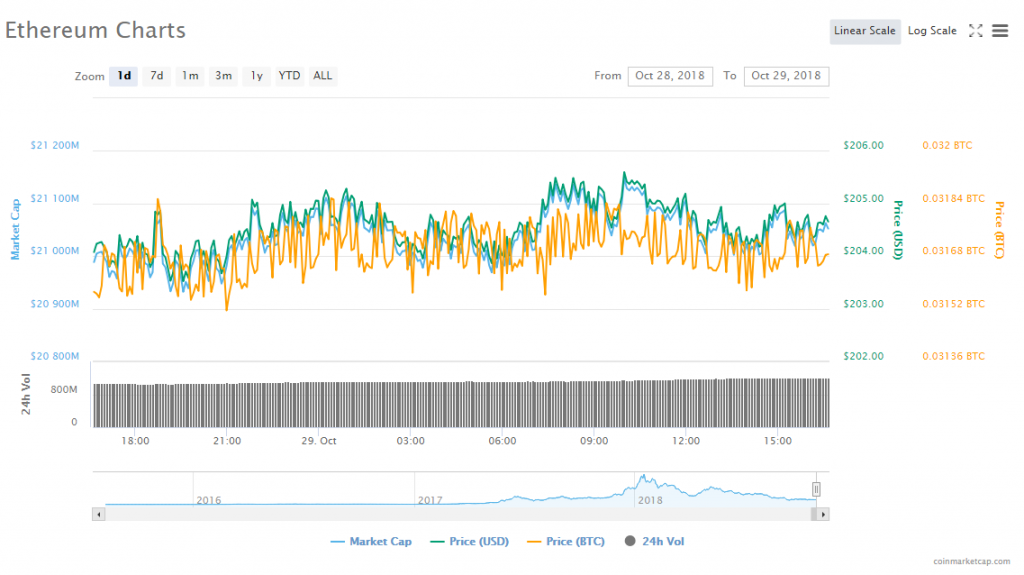Choose the 1y zoom option
This screenshot has height=575, width=1024.
257,76
